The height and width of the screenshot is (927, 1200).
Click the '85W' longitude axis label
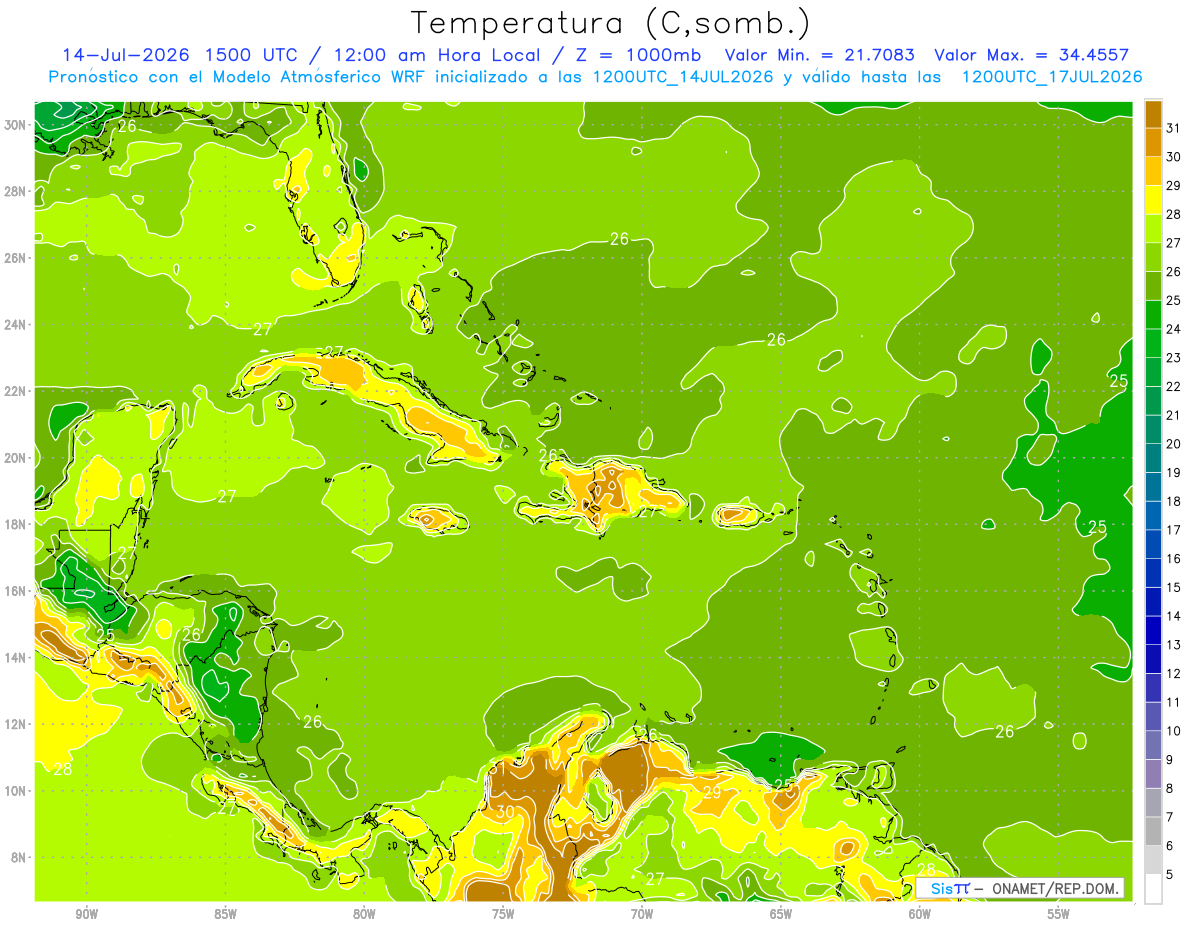(225, 914)
